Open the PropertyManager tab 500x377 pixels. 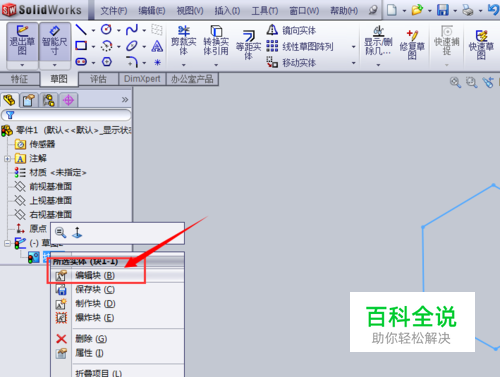[x=29, y=100]
